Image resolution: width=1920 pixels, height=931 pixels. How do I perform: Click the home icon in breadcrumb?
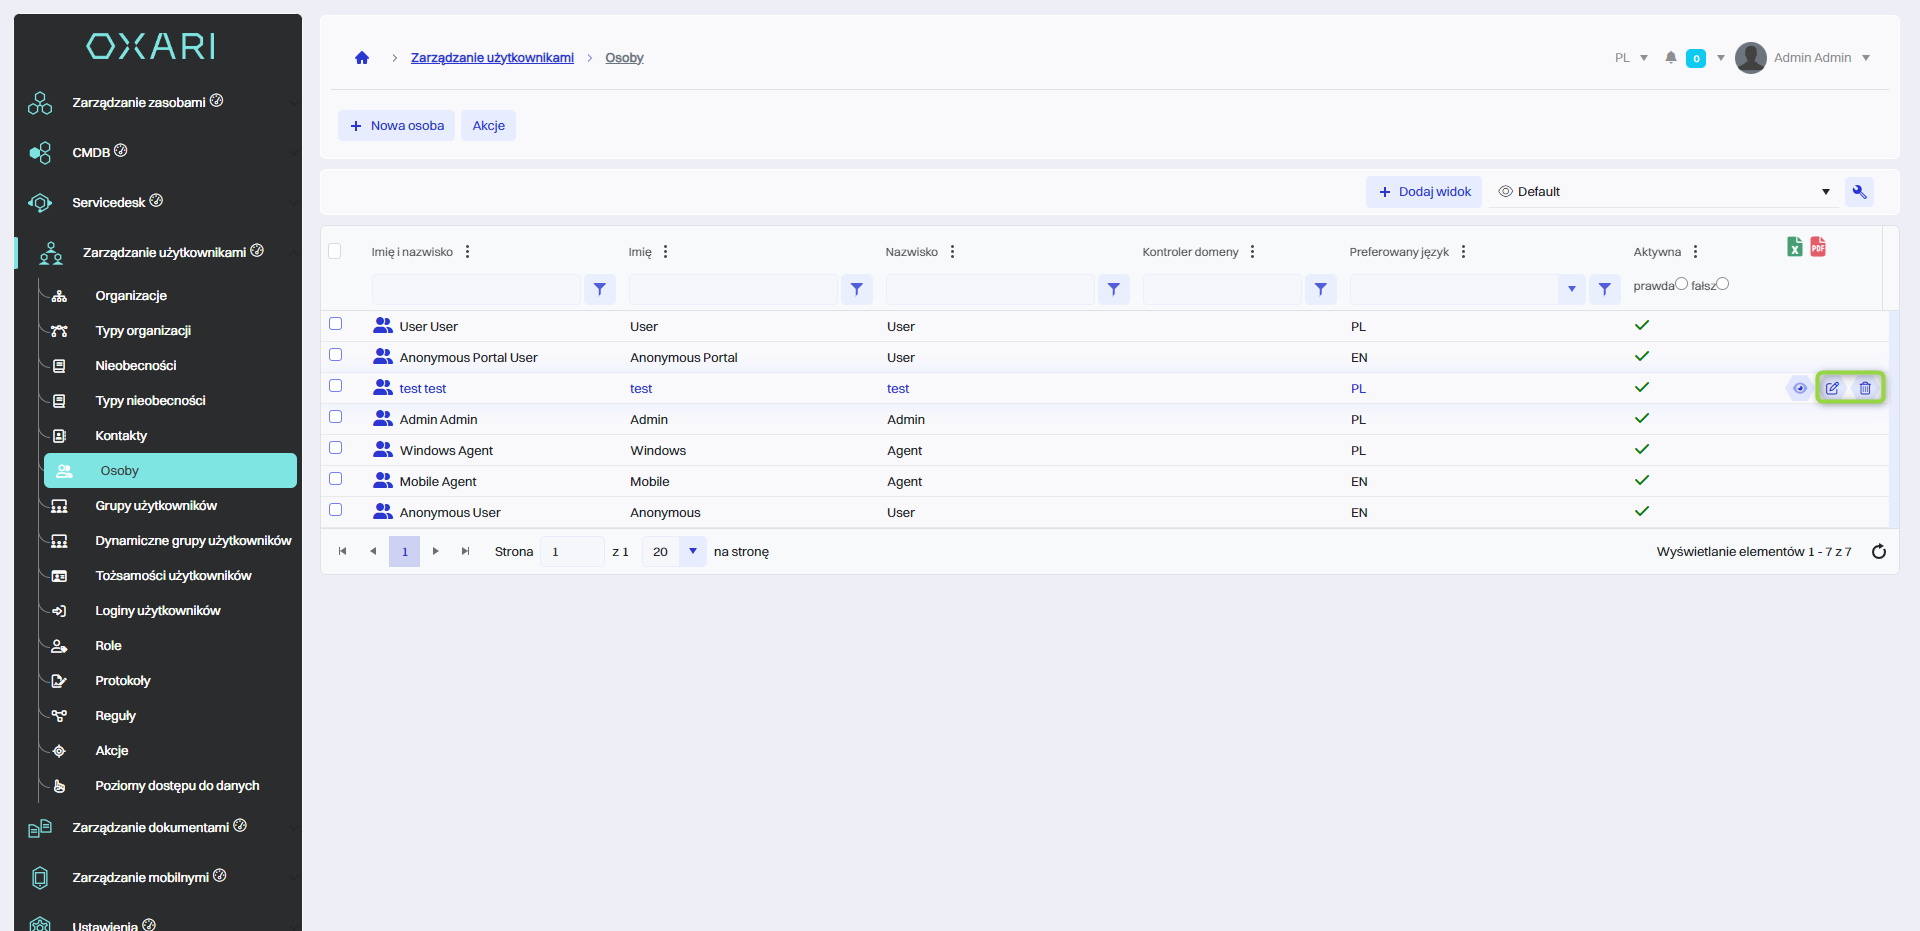tap(362, 58)
